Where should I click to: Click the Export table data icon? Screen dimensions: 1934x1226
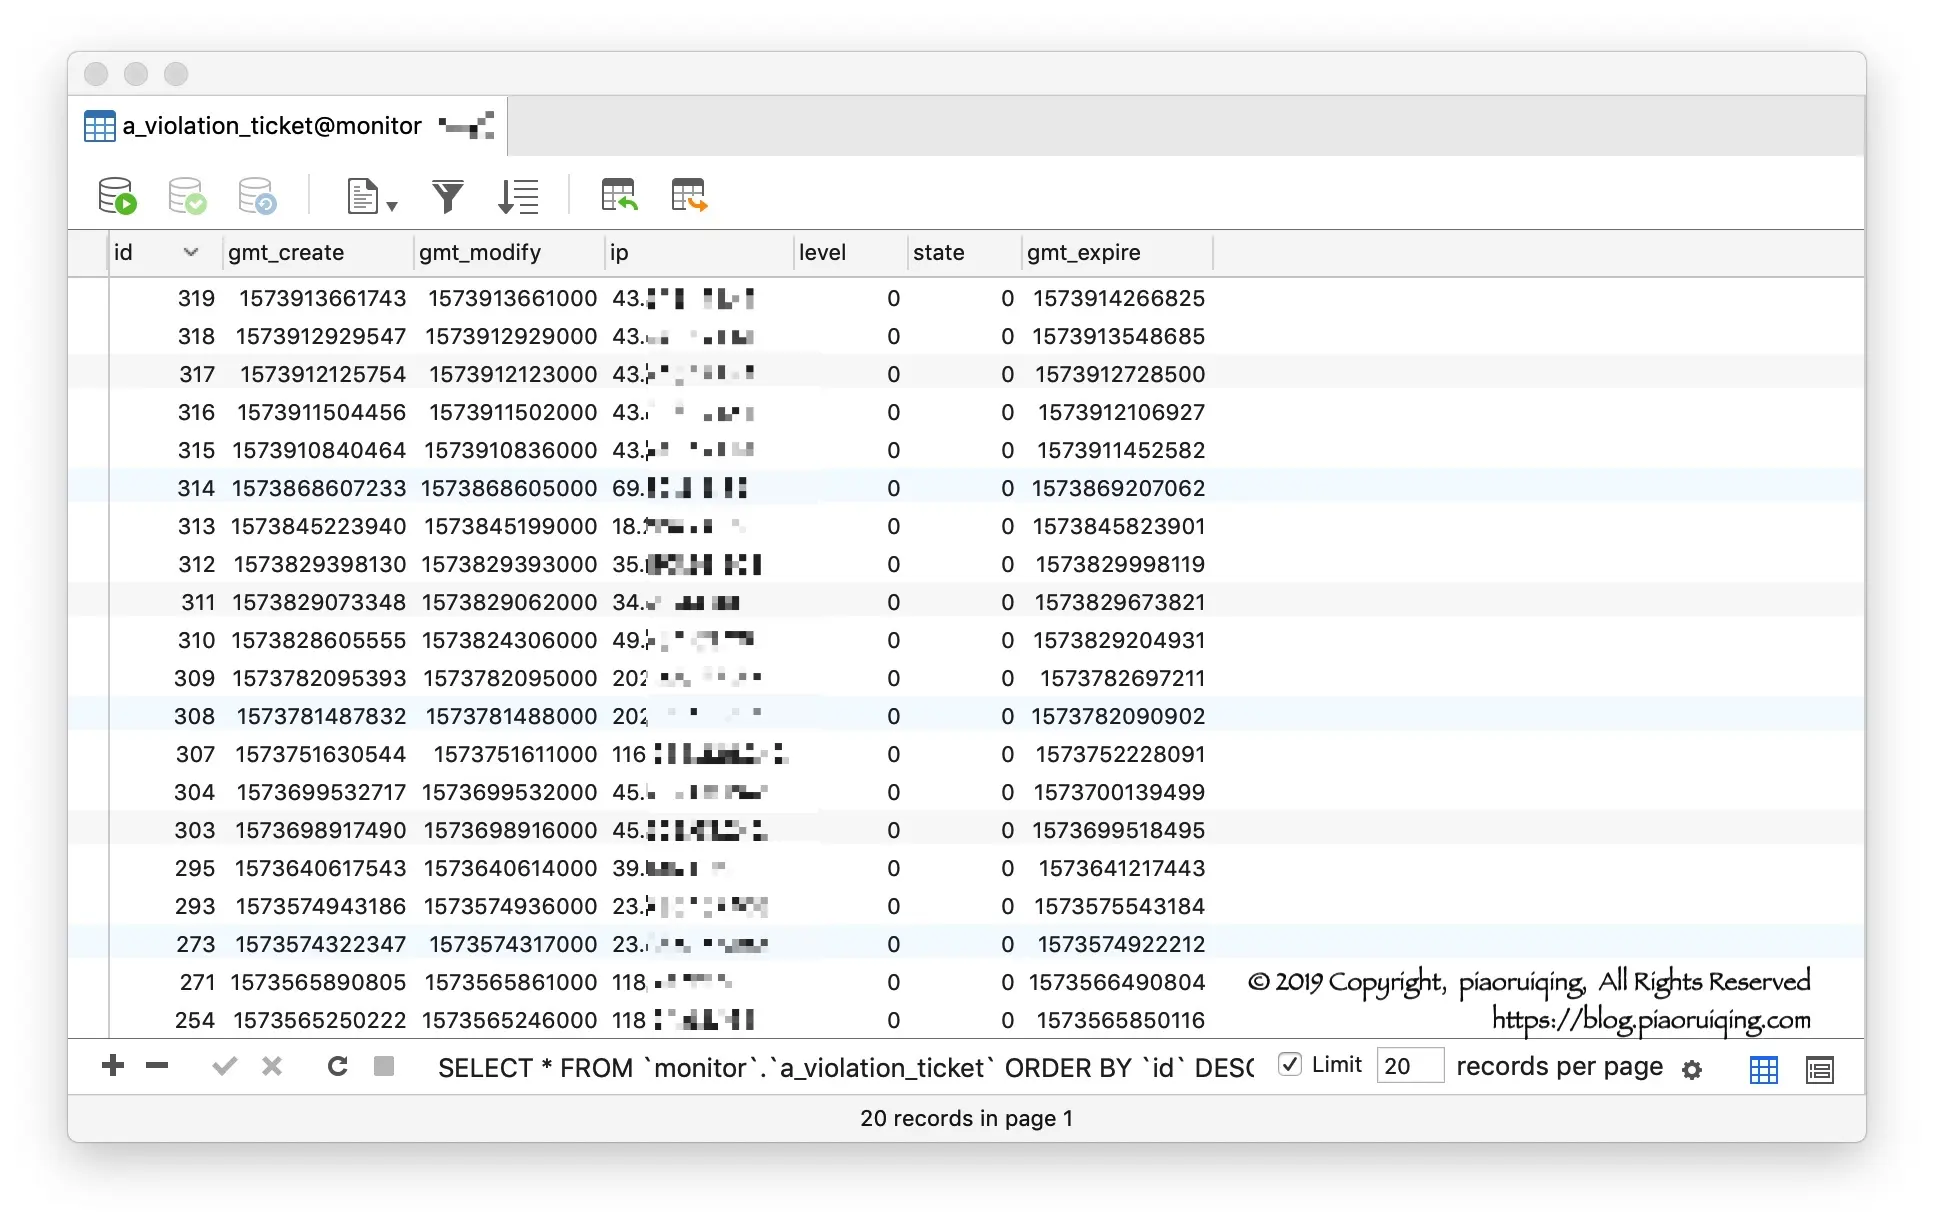pos(689,195)
